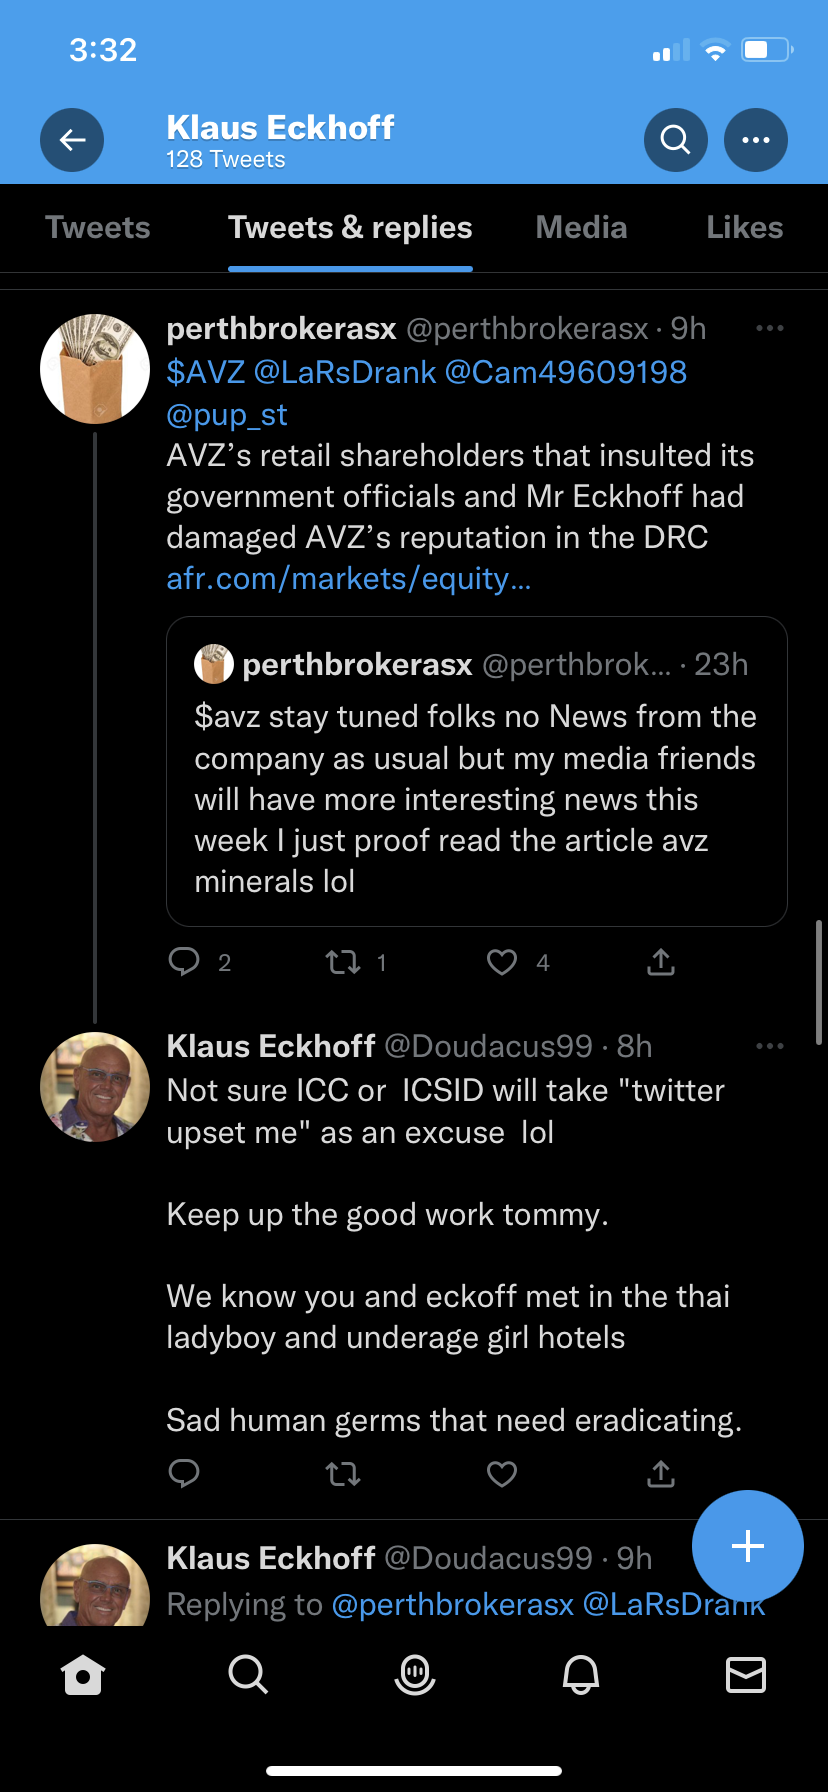Open profile more options menu

(756, 140)
